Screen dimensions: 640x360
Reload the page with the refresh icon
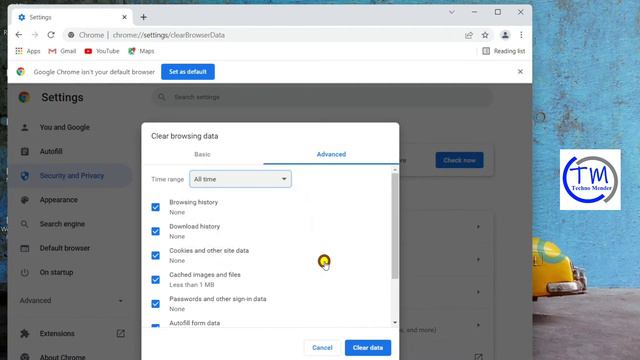pyautogui.click(x=51, y=35)
